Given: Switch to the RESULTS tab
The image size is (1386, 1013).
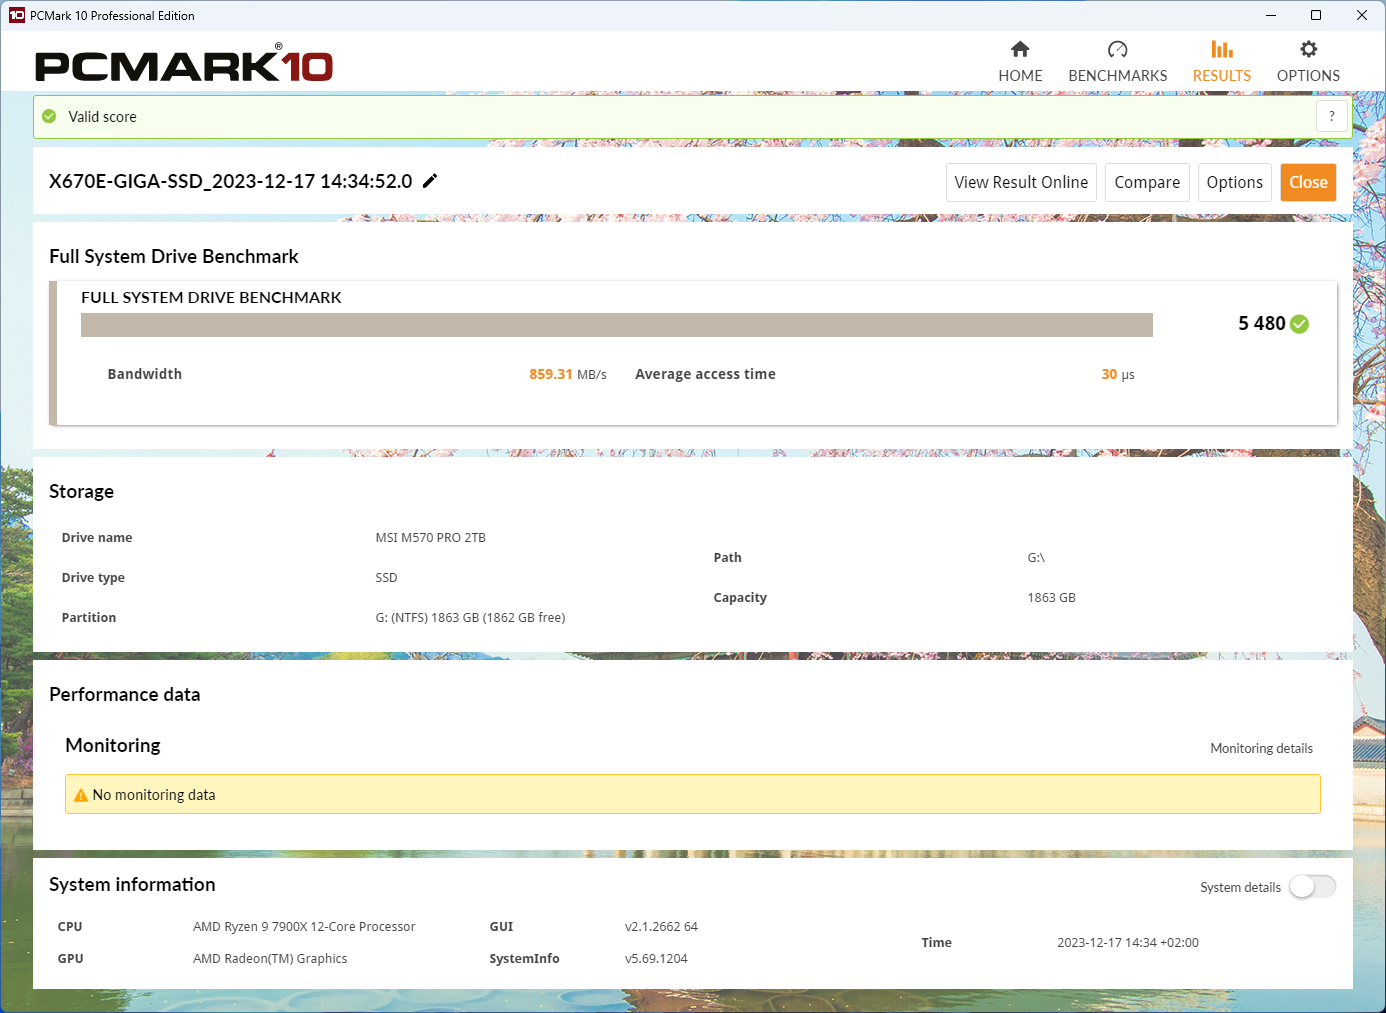Looking at the screenshot, I should (1222, 62).
